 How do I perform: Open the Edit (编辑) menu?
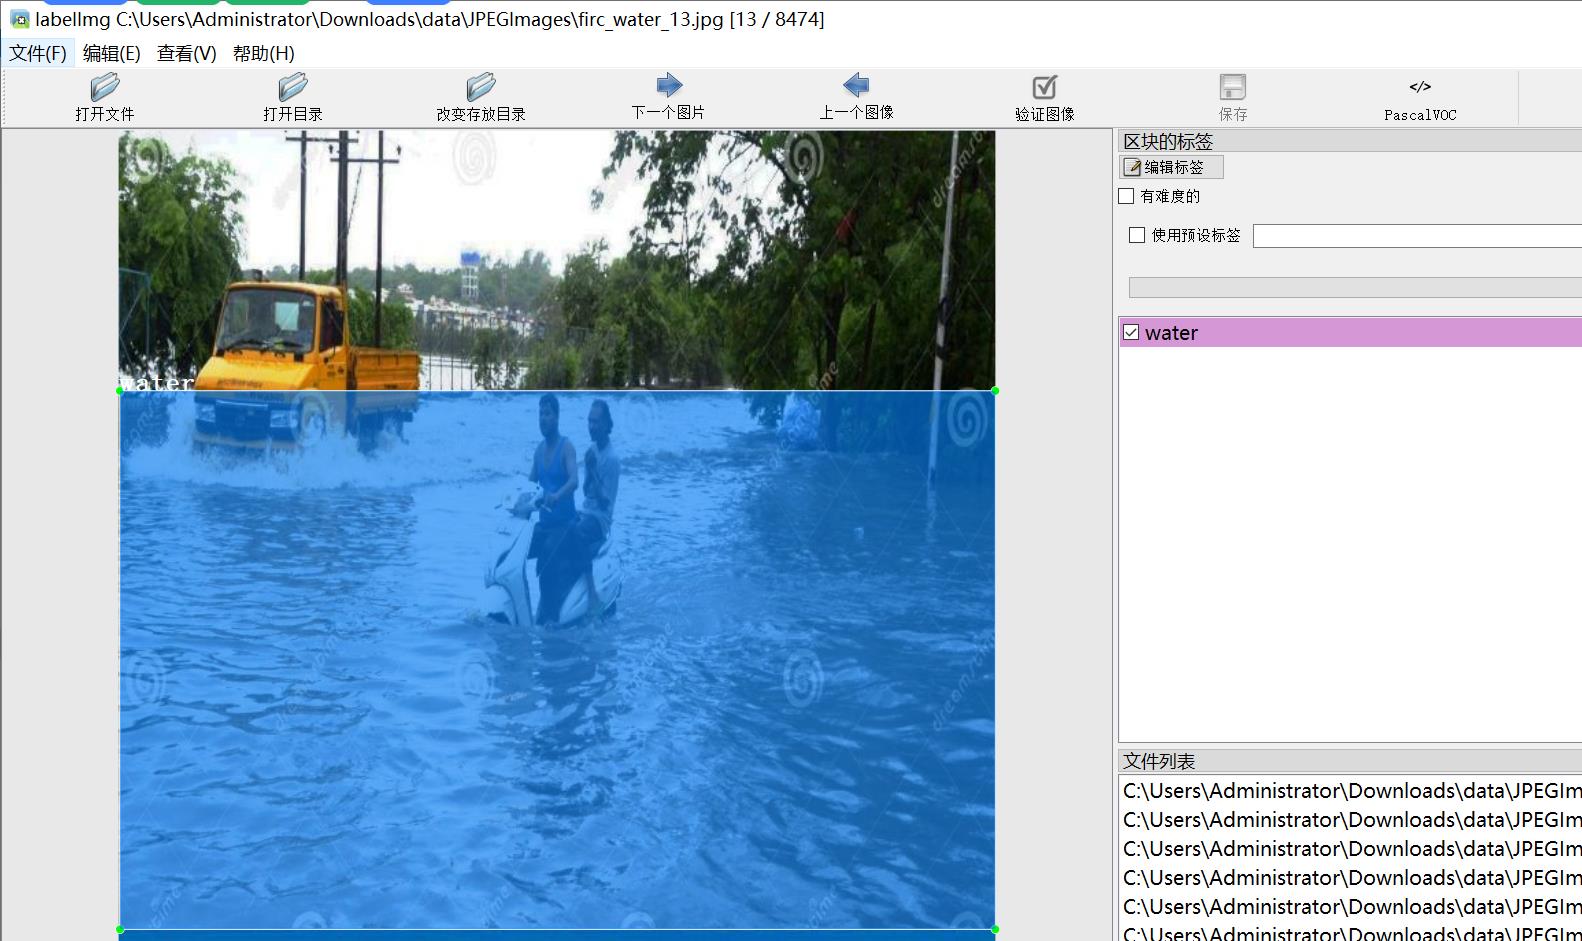[x=111, y=53]
